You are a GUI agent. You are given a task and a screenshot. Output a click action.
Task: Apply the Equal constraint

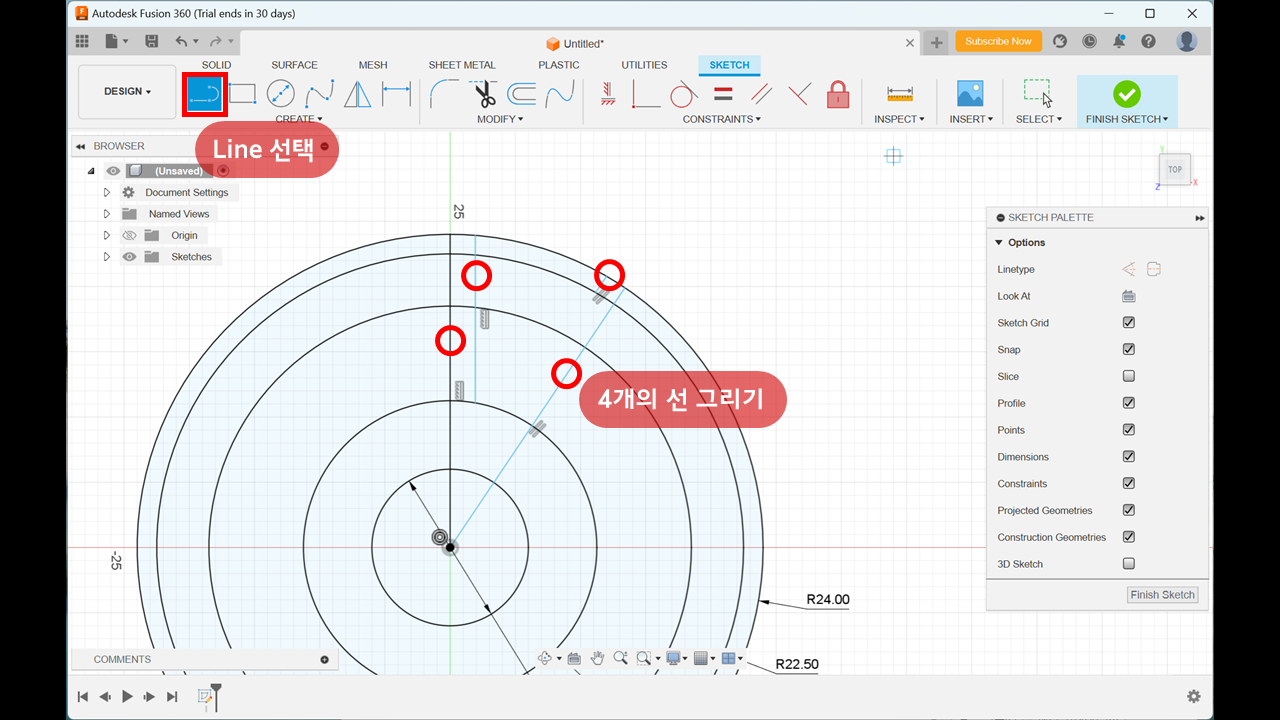723,94
